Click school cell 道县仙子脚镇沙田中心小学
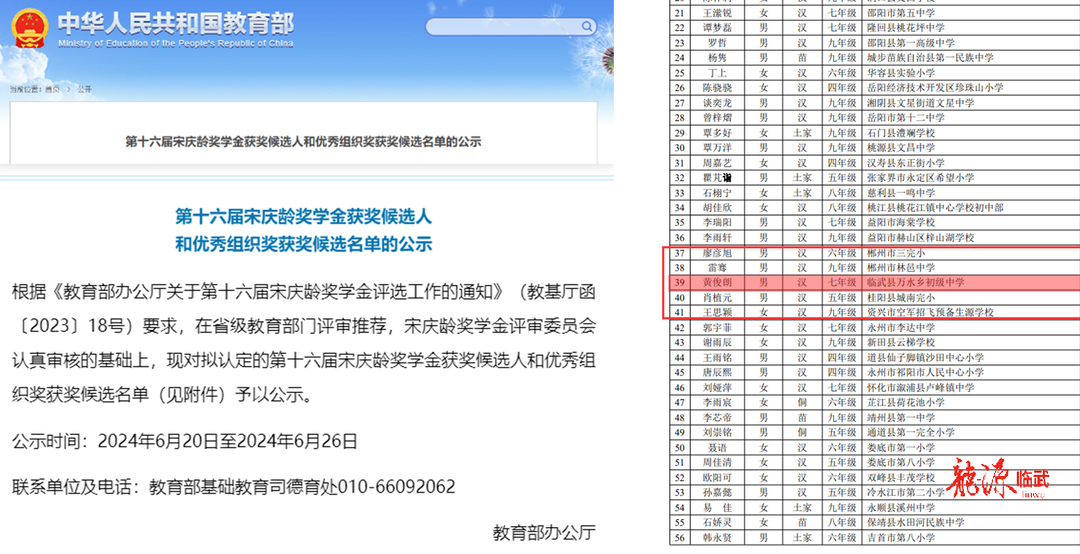 (x=925, y=358)
